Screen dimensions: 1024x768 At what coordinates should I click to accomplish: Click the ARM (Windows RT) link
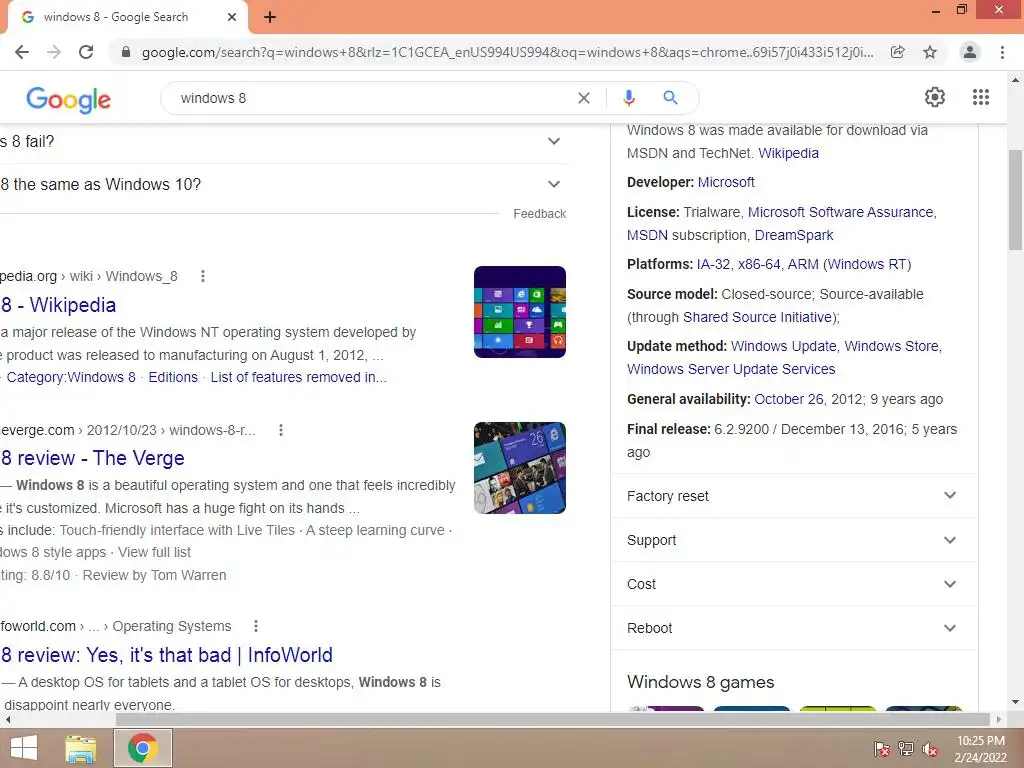point(849,264)
